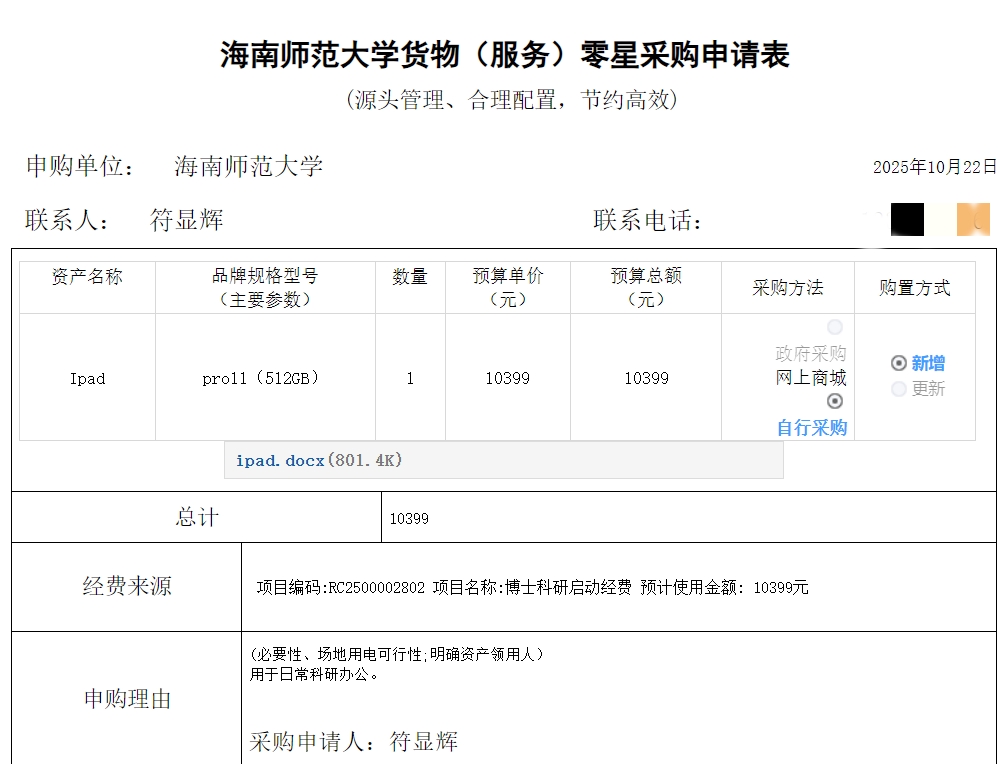Click the pro11（512GB）specification cell
This screenshot has width=1000, height=764.
coord(265,378)
